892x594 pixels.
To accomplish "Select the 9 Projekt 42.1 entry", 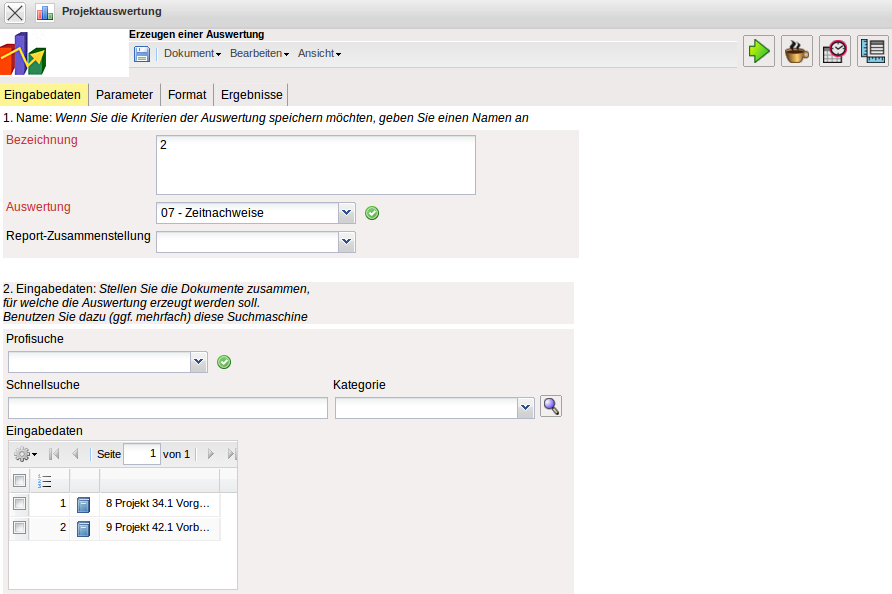I will pos(157,527).
